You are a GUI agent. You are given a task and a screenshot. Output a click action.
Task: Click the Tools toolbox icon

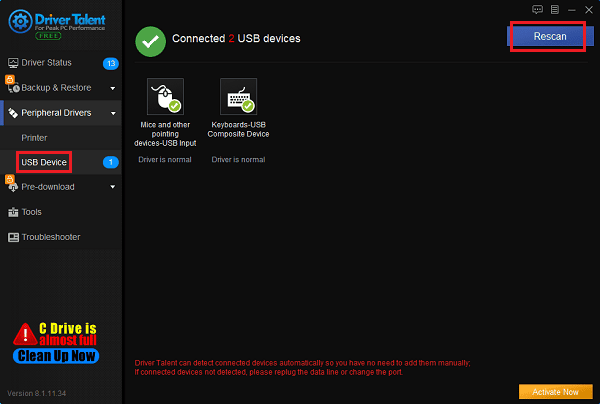(x=13, y=212)
